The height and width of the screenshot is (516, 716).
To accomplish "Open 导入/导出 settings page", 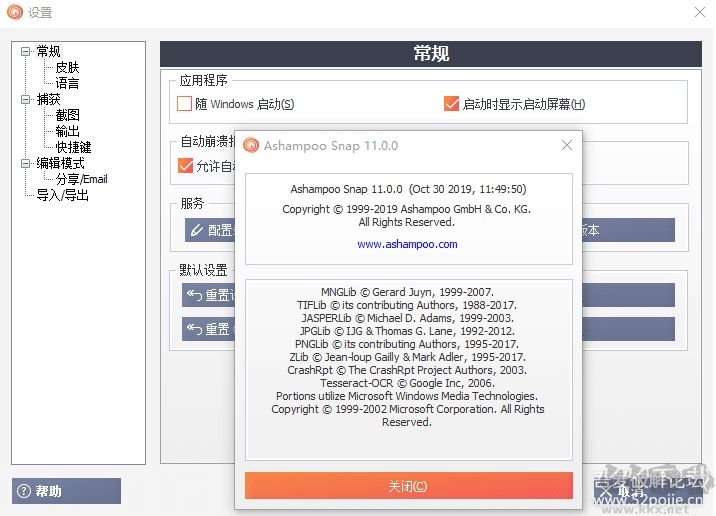I will pos(63,195).
